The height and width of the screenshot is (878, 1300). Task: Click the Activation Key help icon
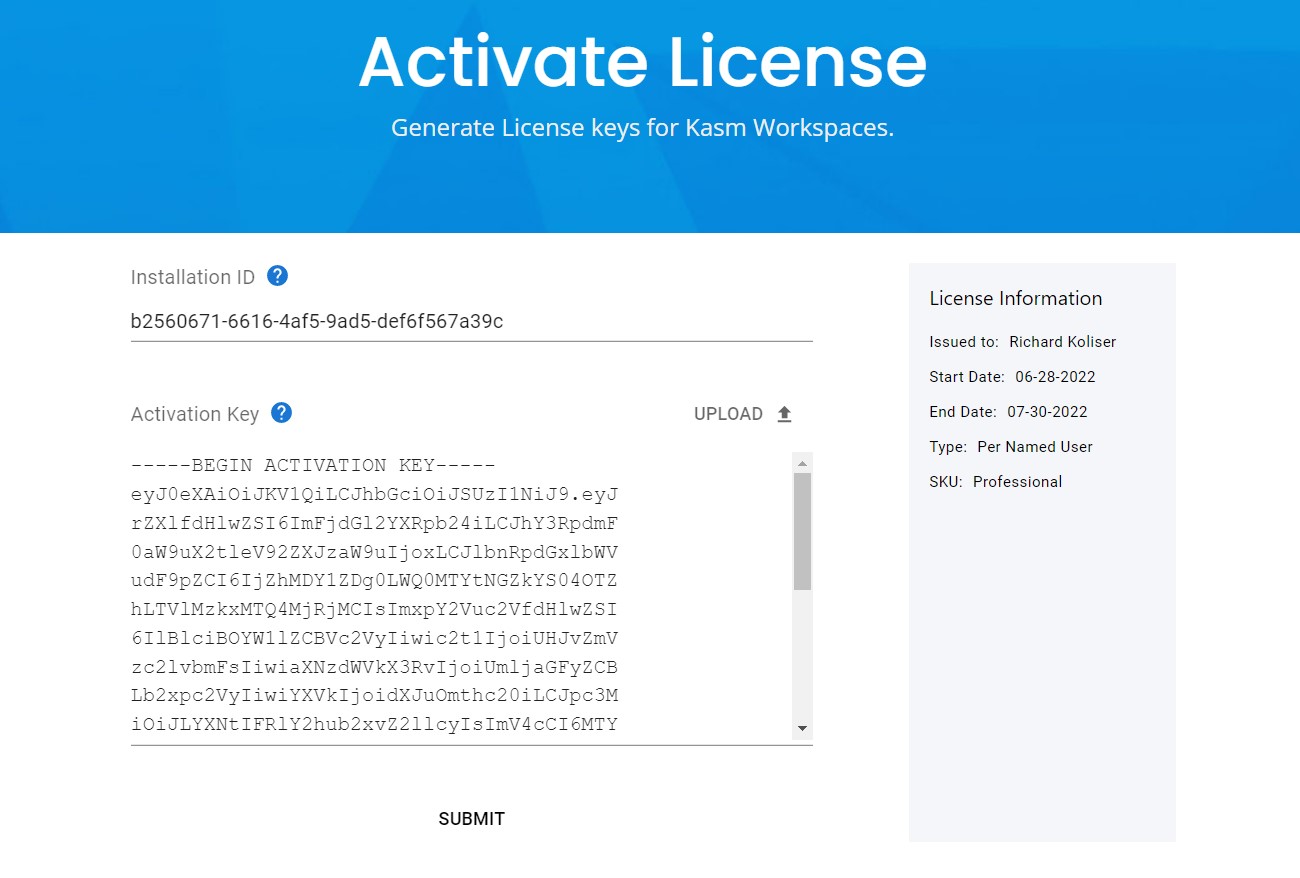point(282,413)
